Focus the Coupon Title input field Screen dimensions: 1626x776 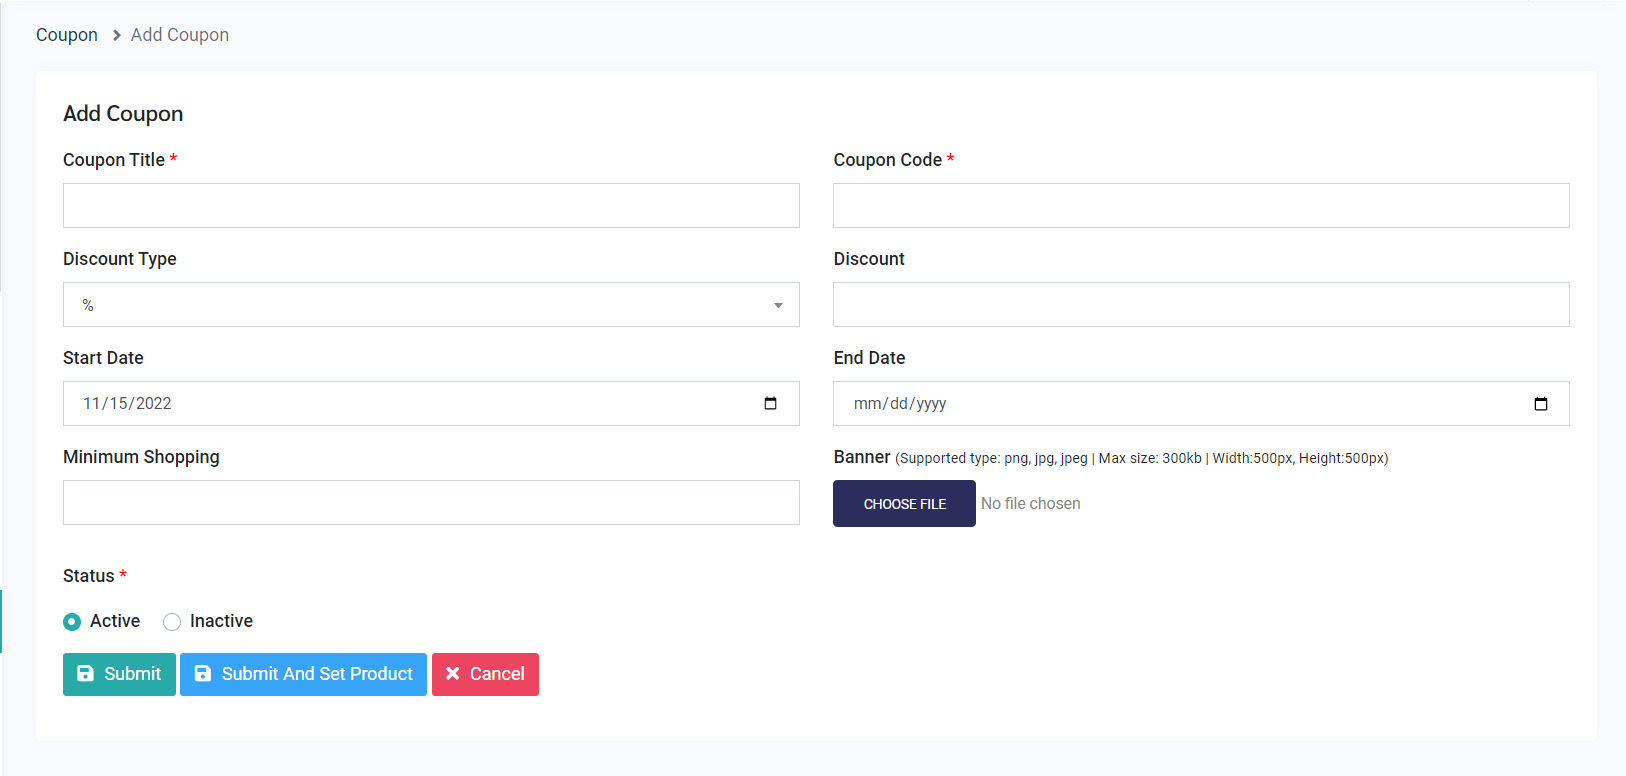point(431,206)
